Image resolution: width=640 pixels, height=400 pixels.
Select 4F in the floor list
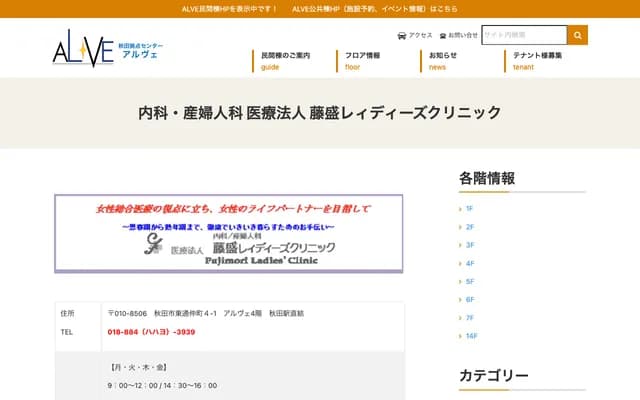[469, 263]
